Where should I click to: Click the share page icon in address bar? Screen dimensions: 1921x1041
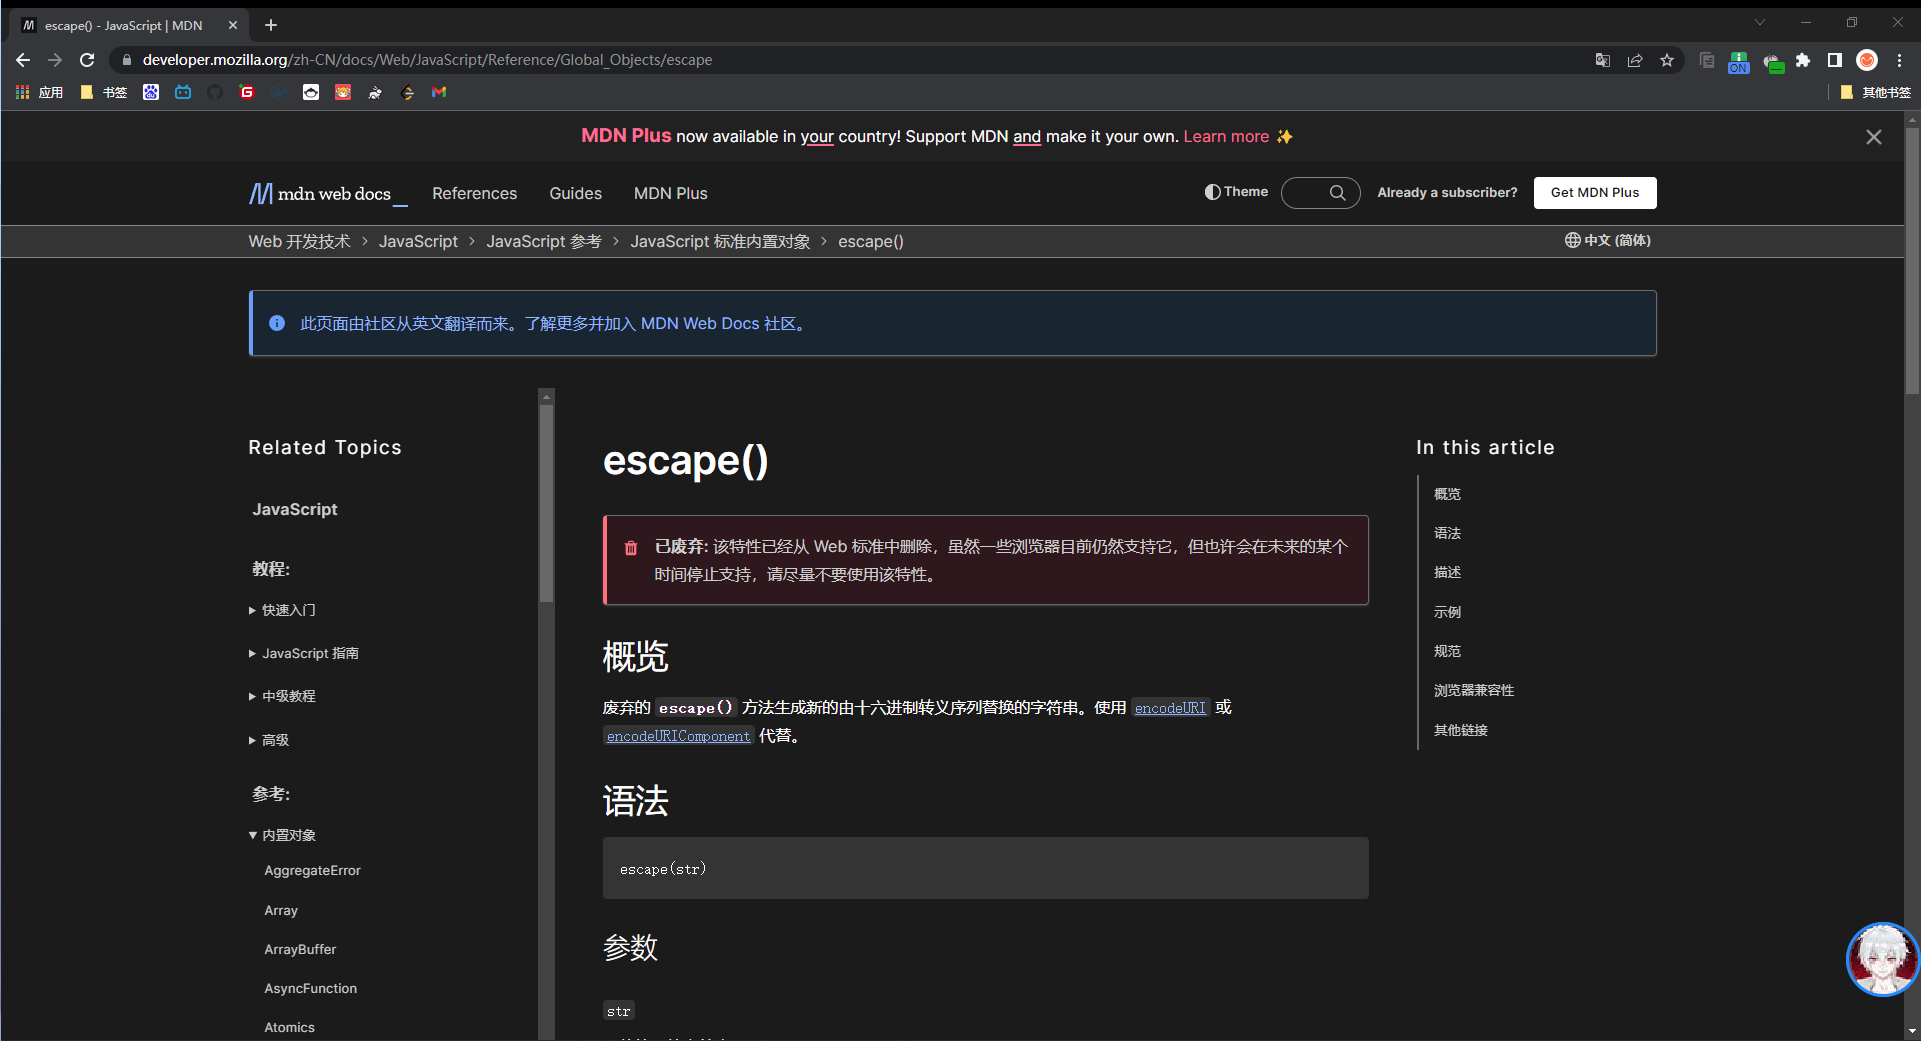point(1635,60)
